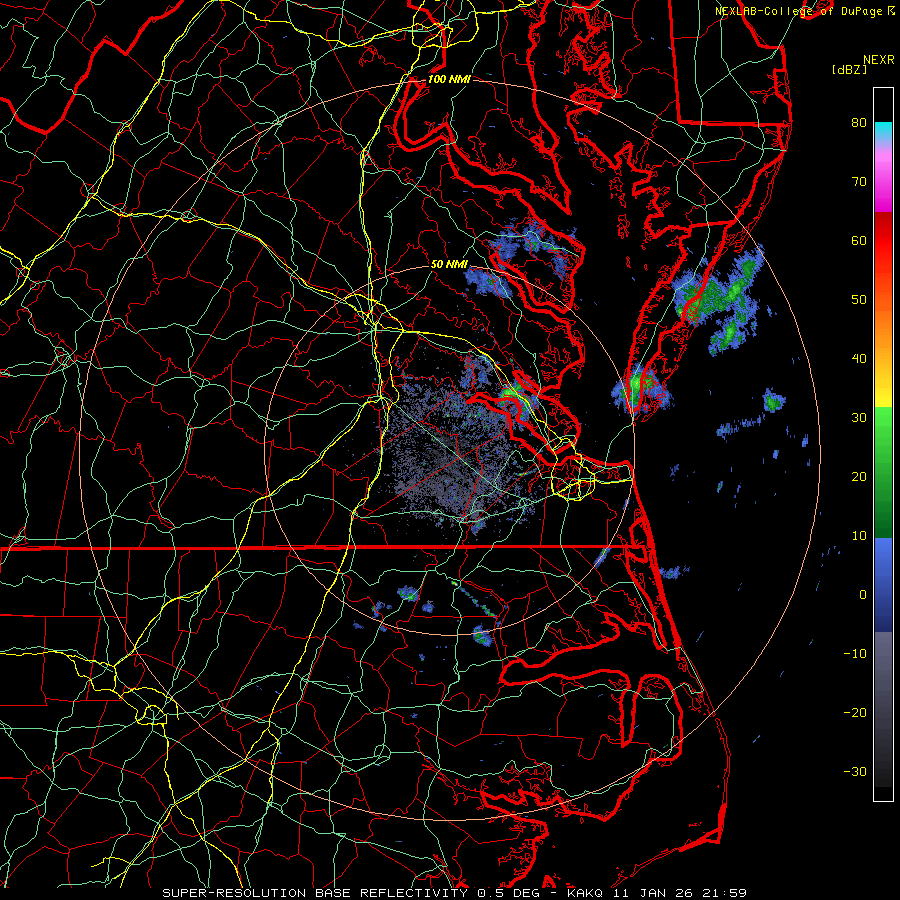This screenshot has height=900, width=900.
Task: Click the 80 dBZ value on the legend
Action: [859, 122]
